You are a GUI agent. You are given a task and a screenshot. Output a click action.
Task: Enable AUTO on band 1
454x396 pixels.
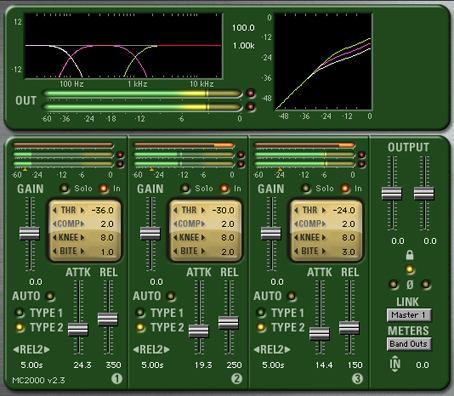pos(50,296)
